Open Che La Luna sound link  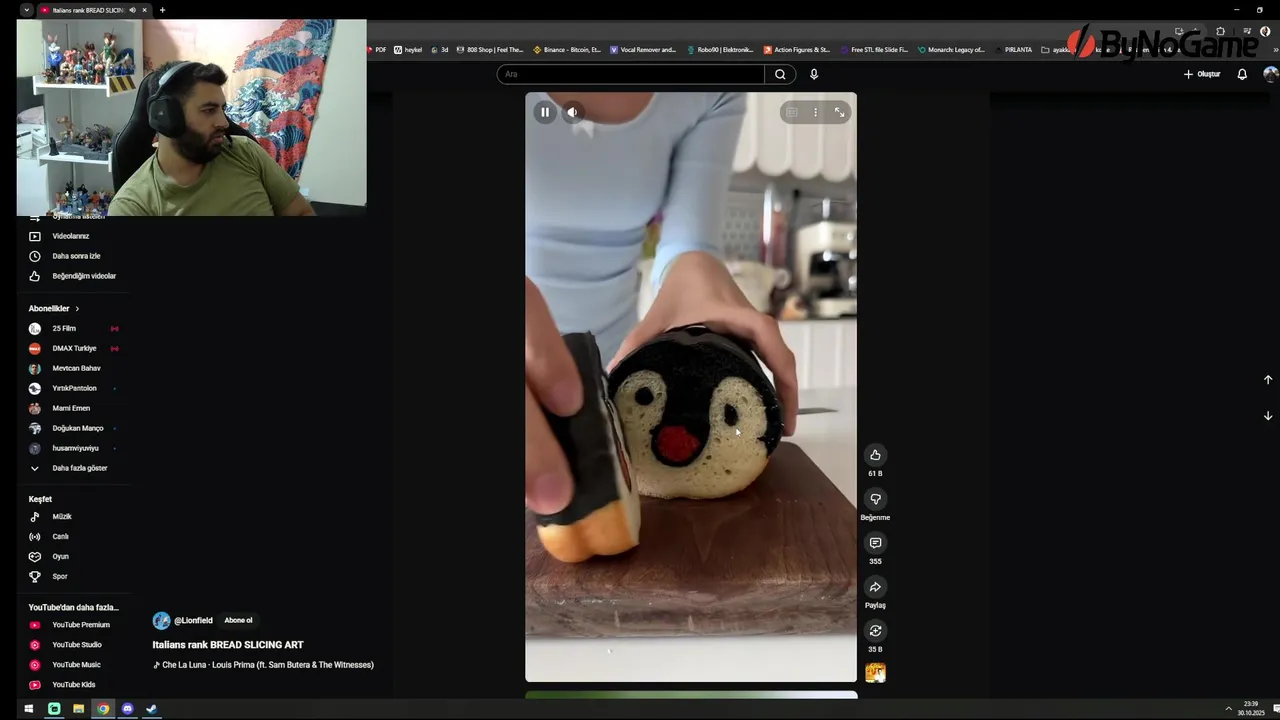pyautogui.click(x=264, y=665)
